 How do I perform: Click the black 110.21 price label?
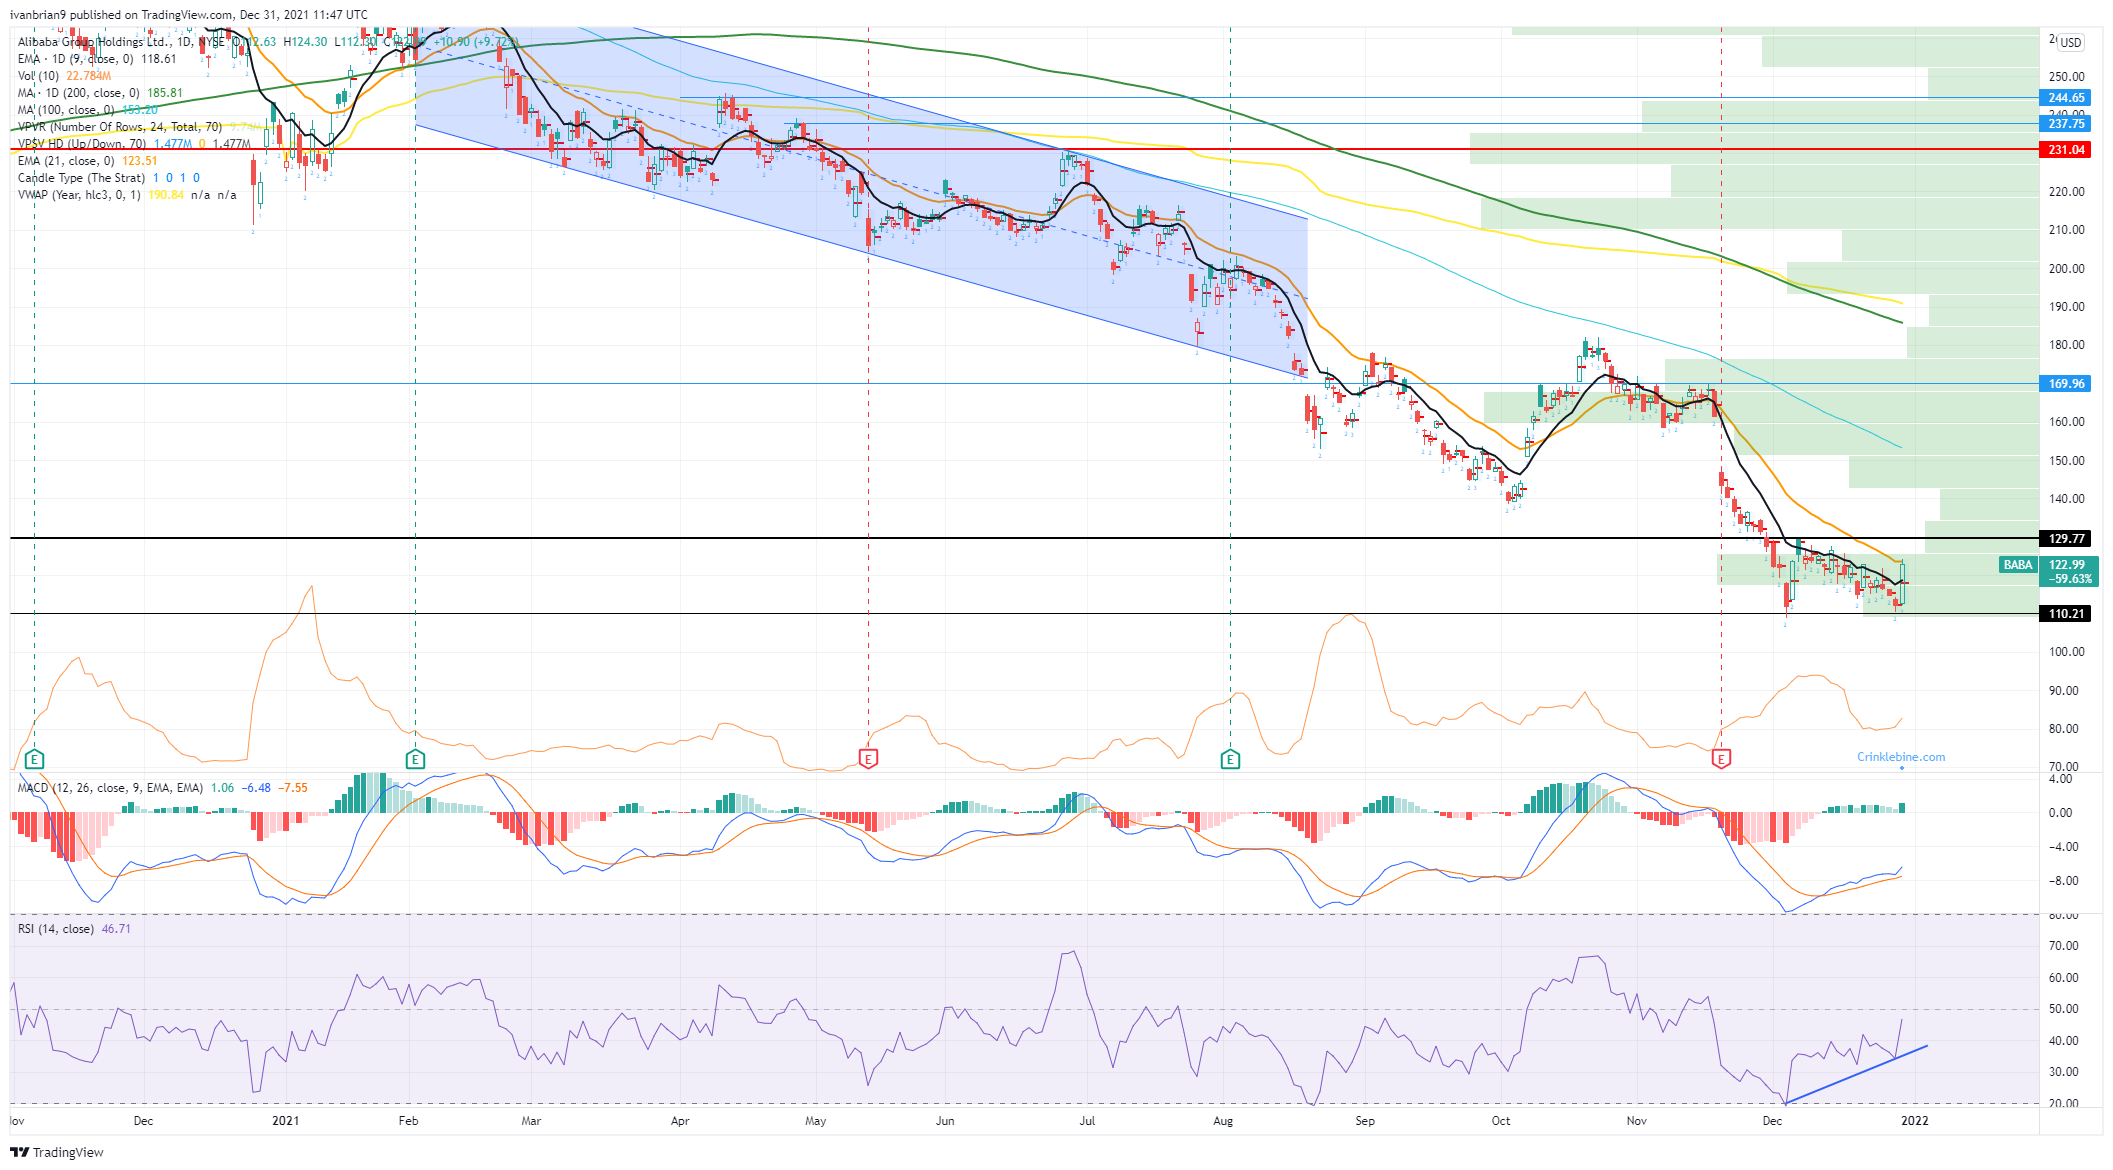click(2066, 614)
